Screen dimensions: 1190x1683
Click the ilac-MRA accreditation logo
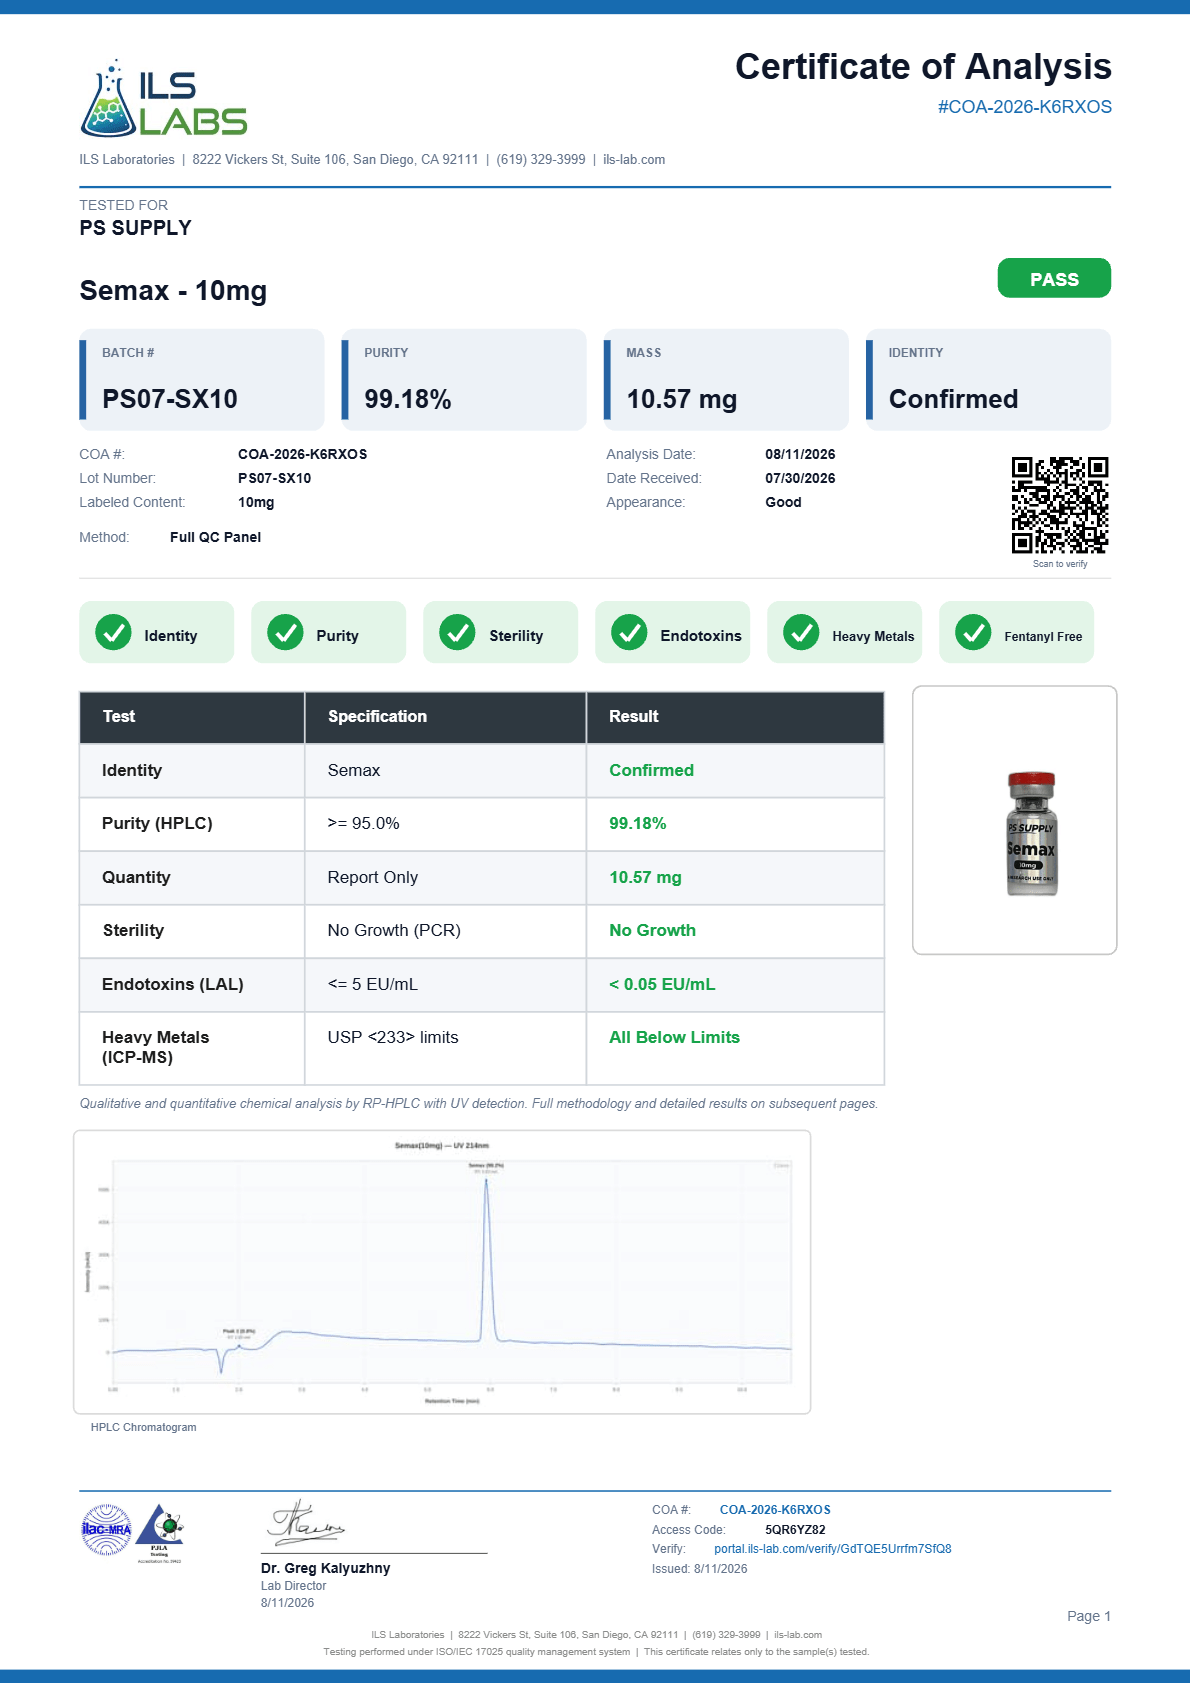click(106, 1530)
